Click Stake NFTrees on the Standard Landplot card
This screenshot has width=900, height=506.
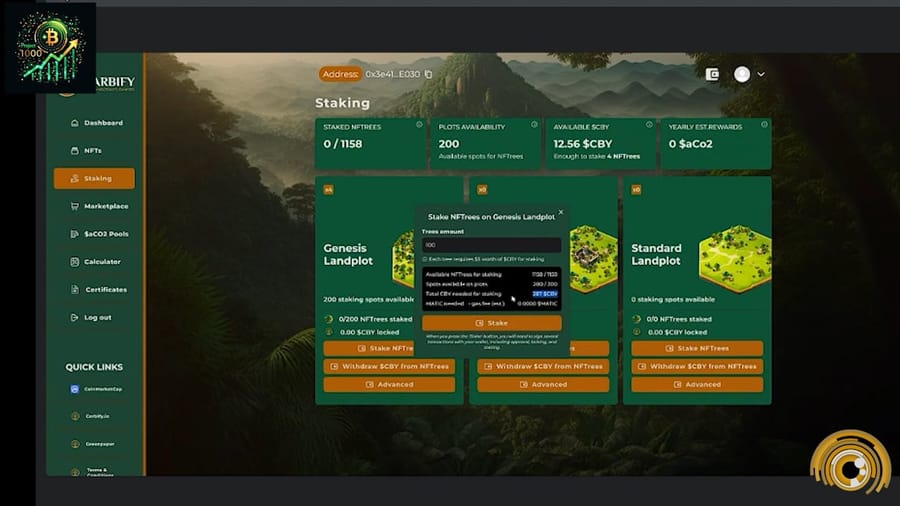coord(697,348)
